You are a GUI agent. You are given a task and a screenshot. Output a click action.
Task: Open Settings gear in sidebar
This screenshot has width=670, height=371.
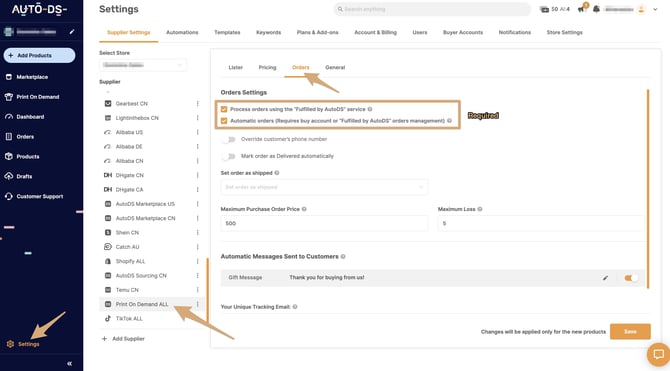coord(10,344)
